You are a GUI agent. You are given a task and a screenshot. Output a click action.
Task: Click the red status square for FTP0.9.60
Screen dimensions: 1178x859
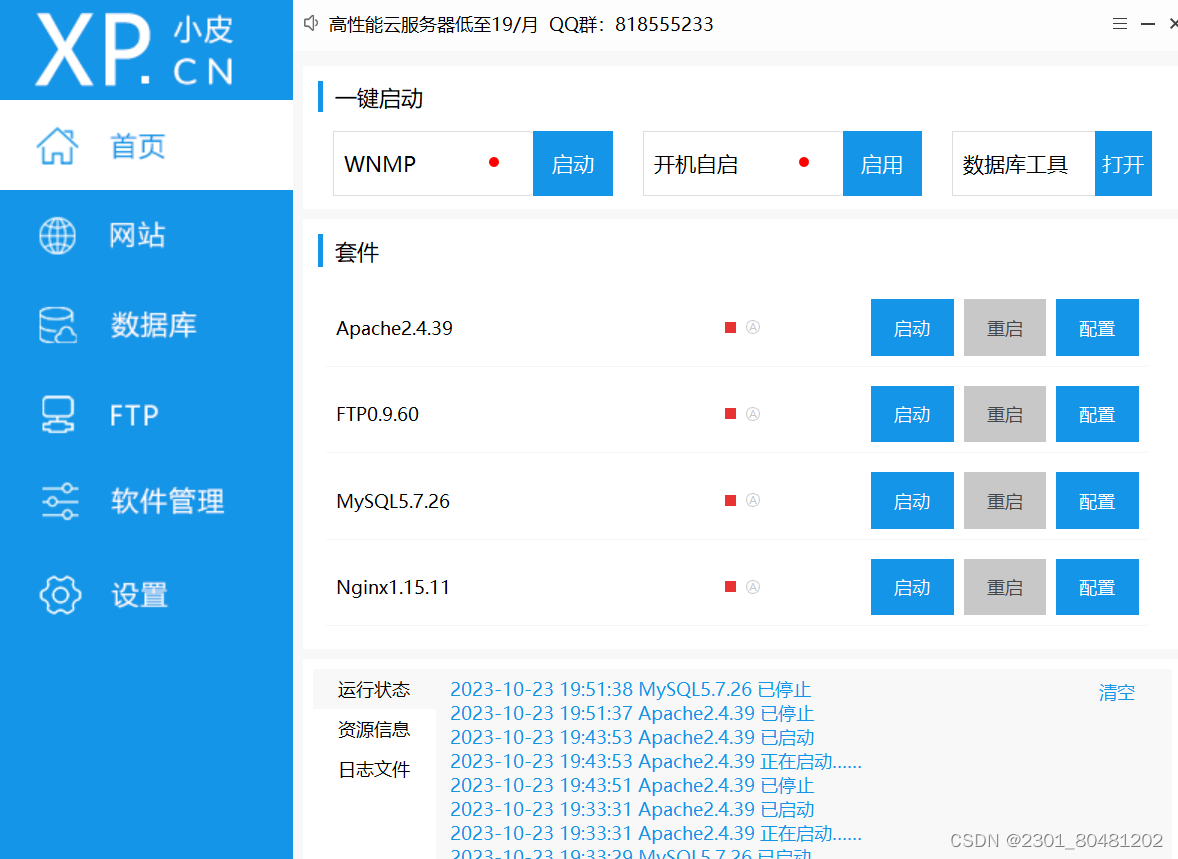point(730,414)
